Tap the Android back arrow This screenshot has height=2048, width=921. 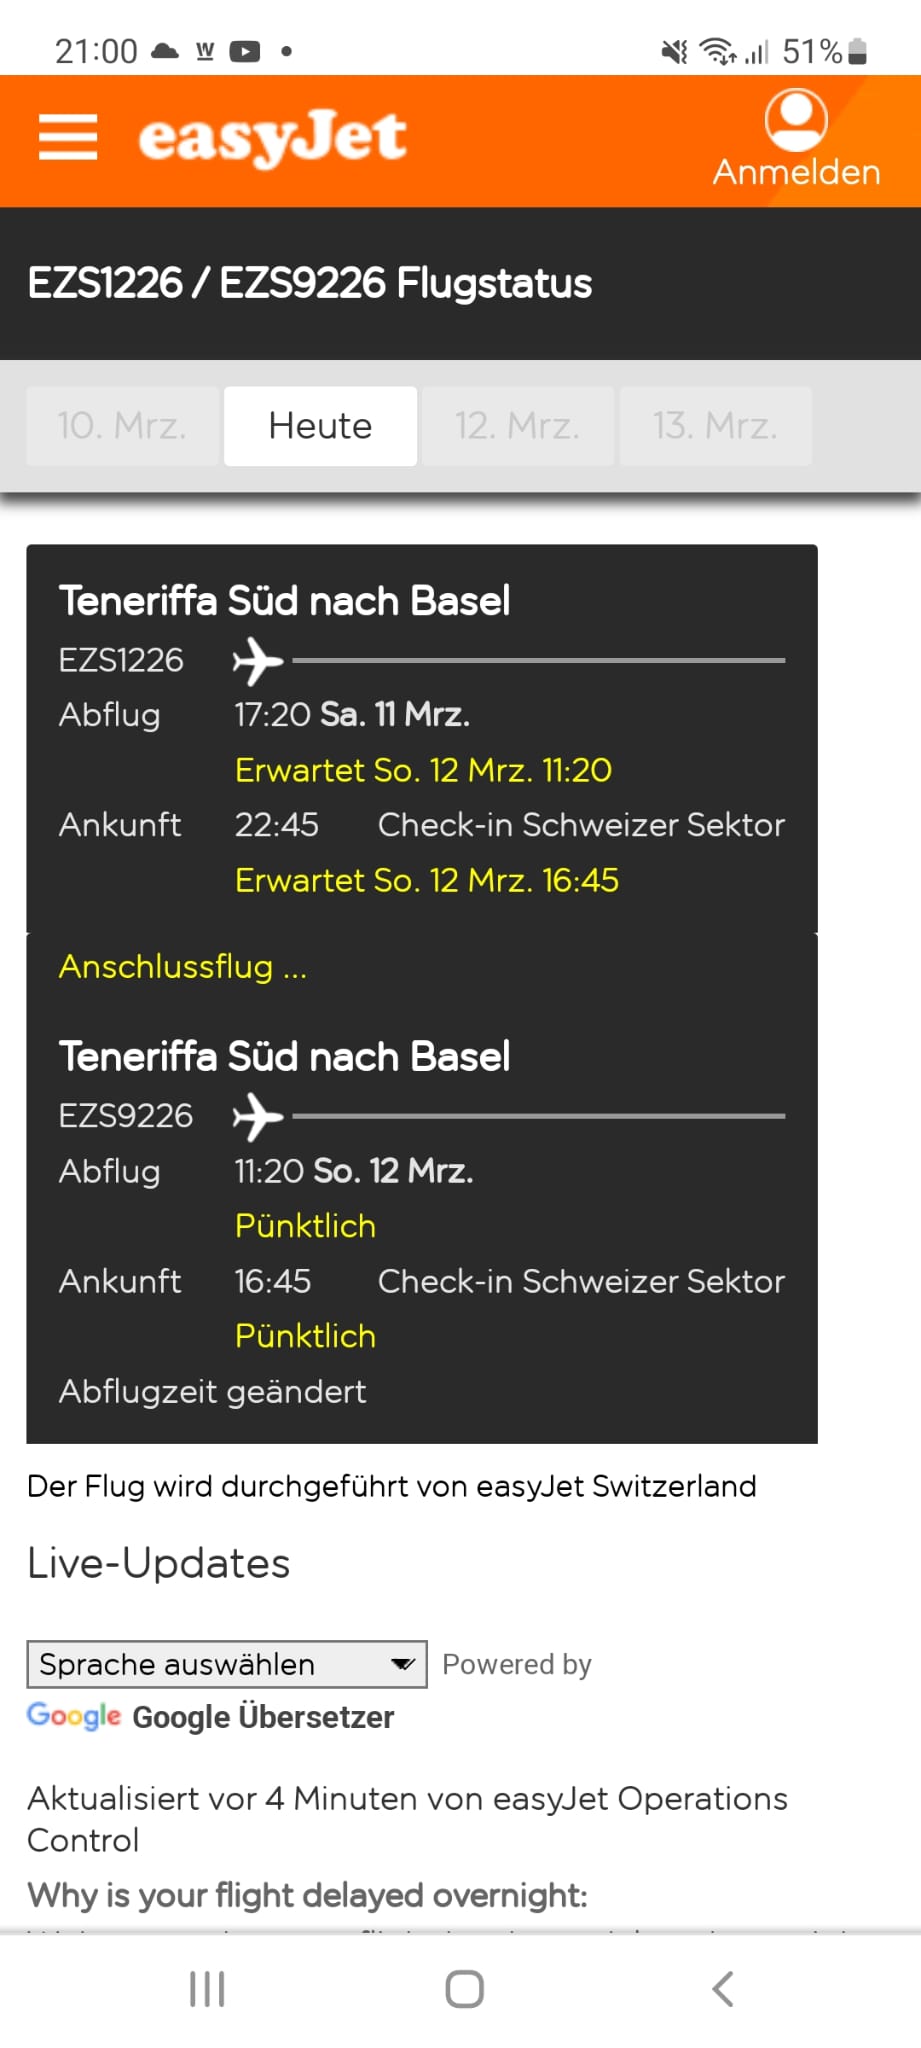[723, 1989]
